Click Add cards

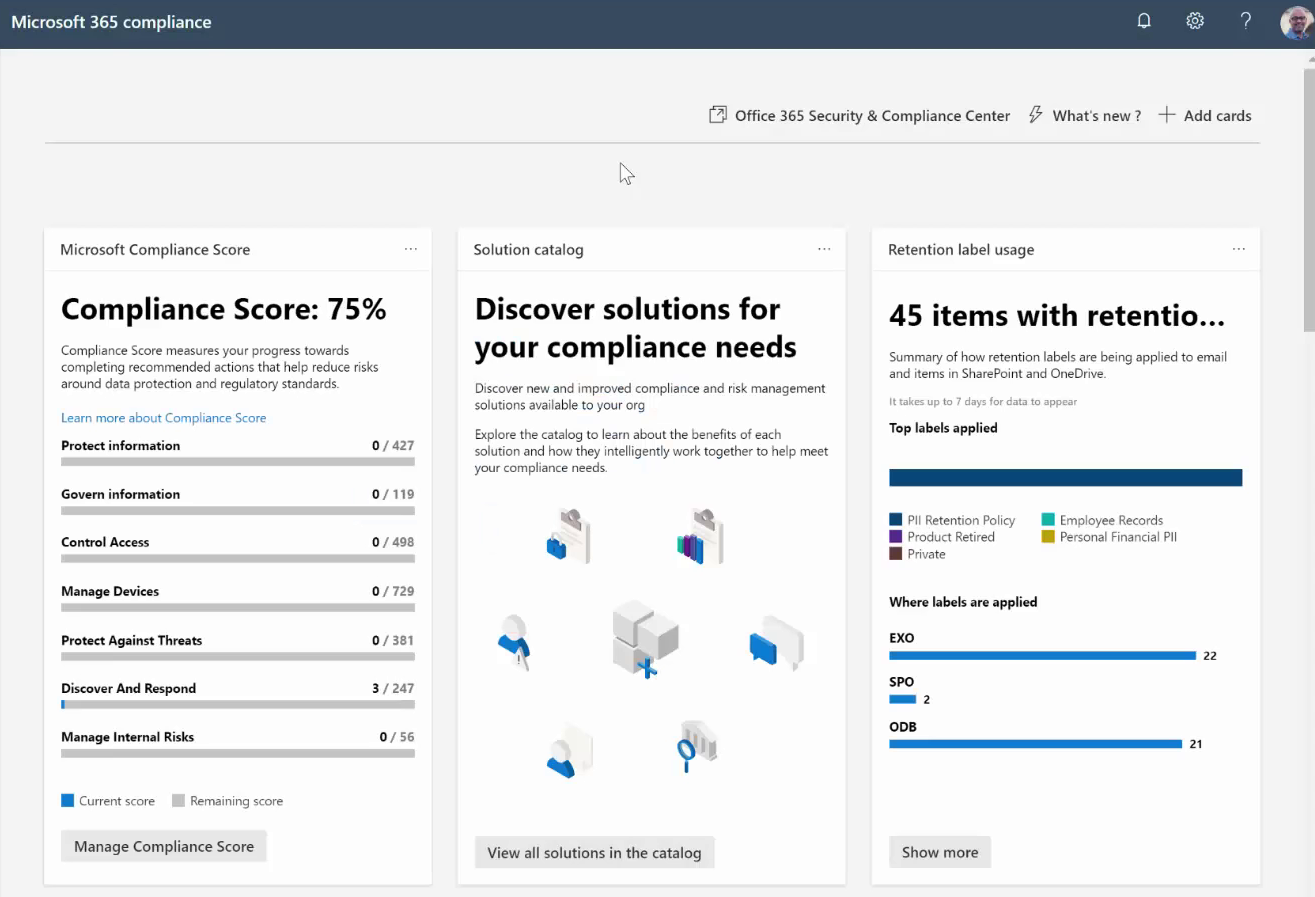point(1217,116)
